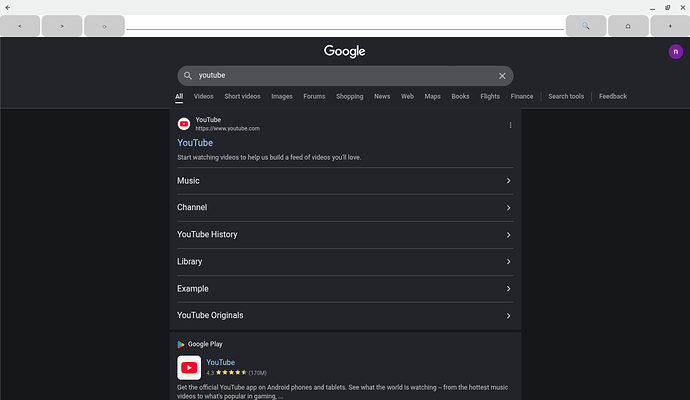This screenshot has height=400, width=690.
Task: Clear the search box with X icon
Action: 502,76
